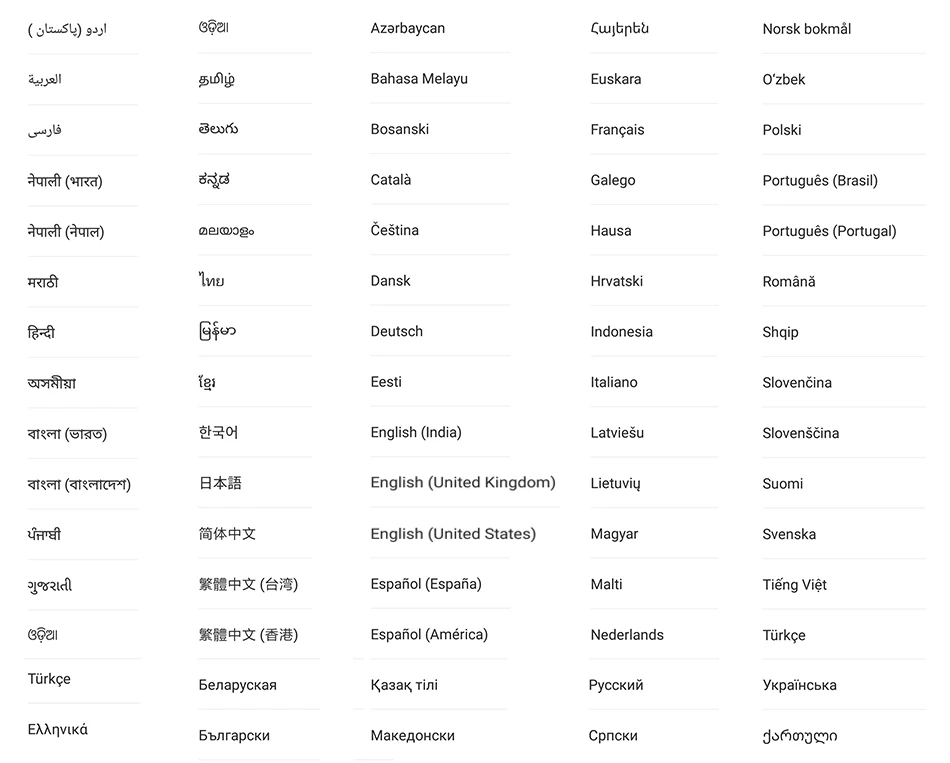Pick Azərbaycan language option

click(408, 28)
